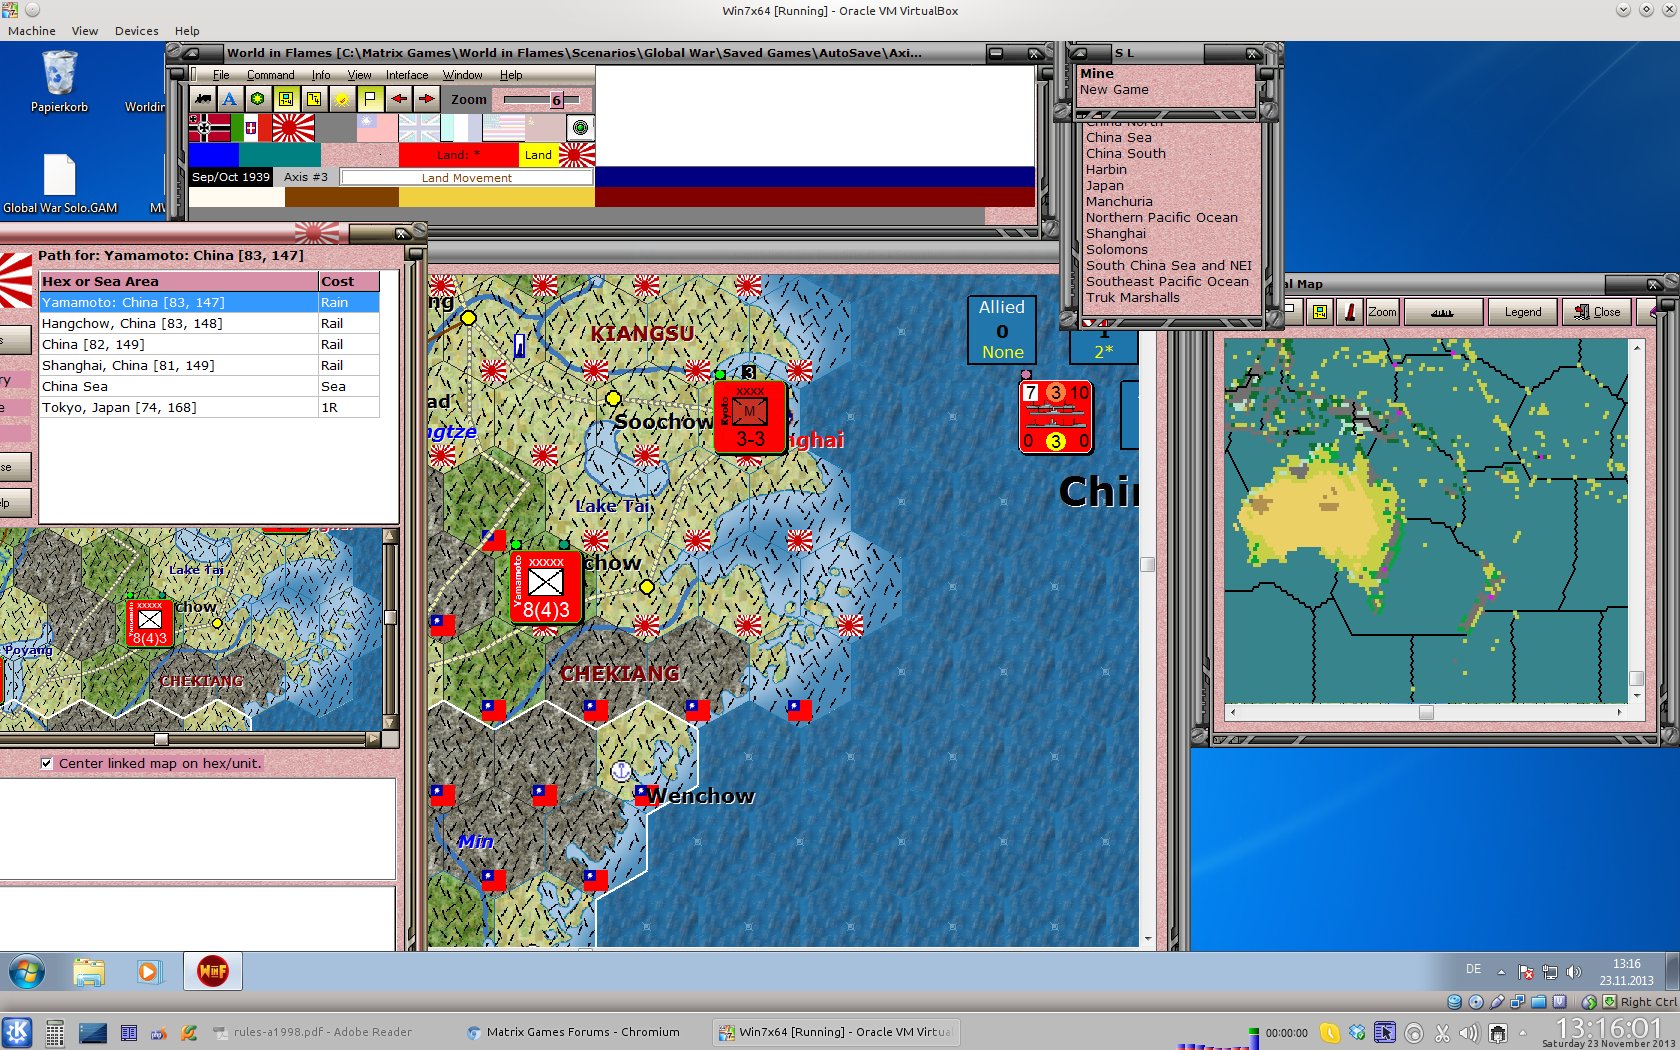Show hidden Windows tray icons arrow
1680x1050 pixels.
click(x=1501, y=971)
